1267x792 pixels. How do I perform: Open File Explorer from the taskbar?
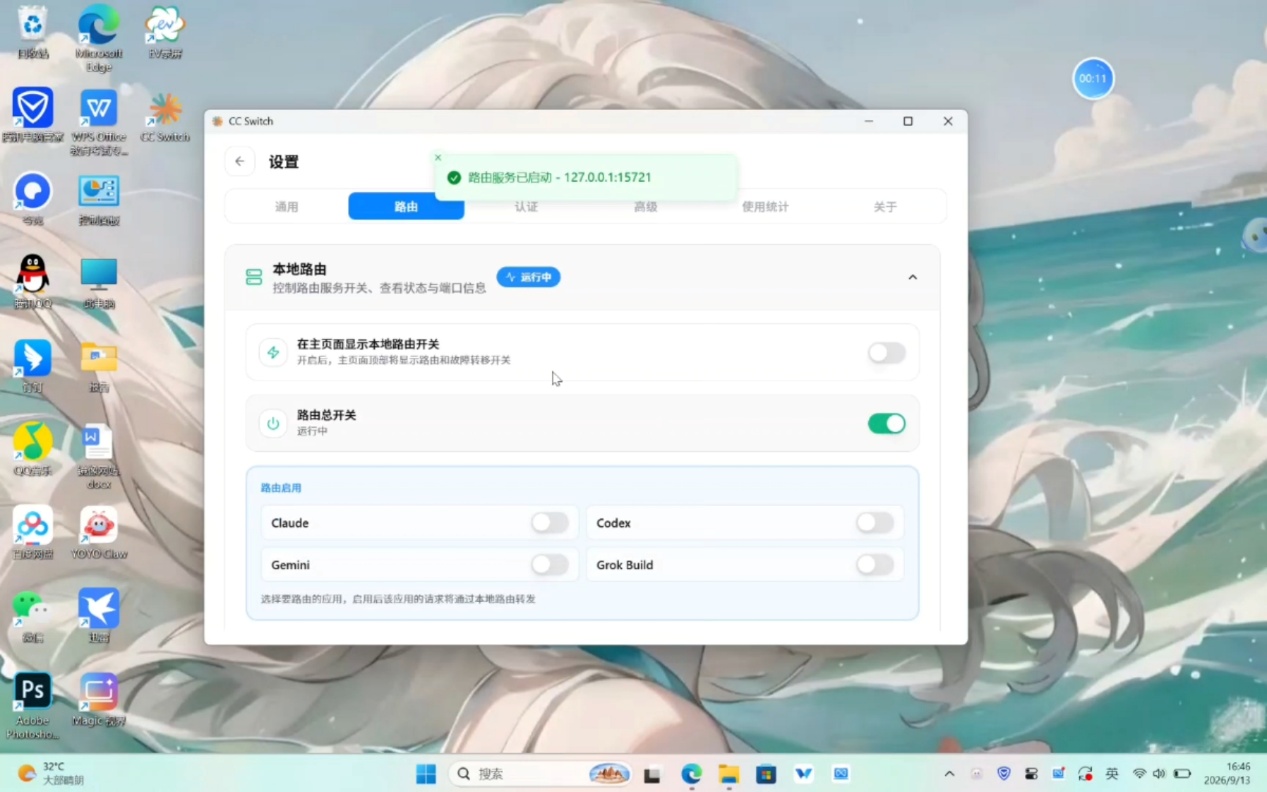[x=729, y=774]
